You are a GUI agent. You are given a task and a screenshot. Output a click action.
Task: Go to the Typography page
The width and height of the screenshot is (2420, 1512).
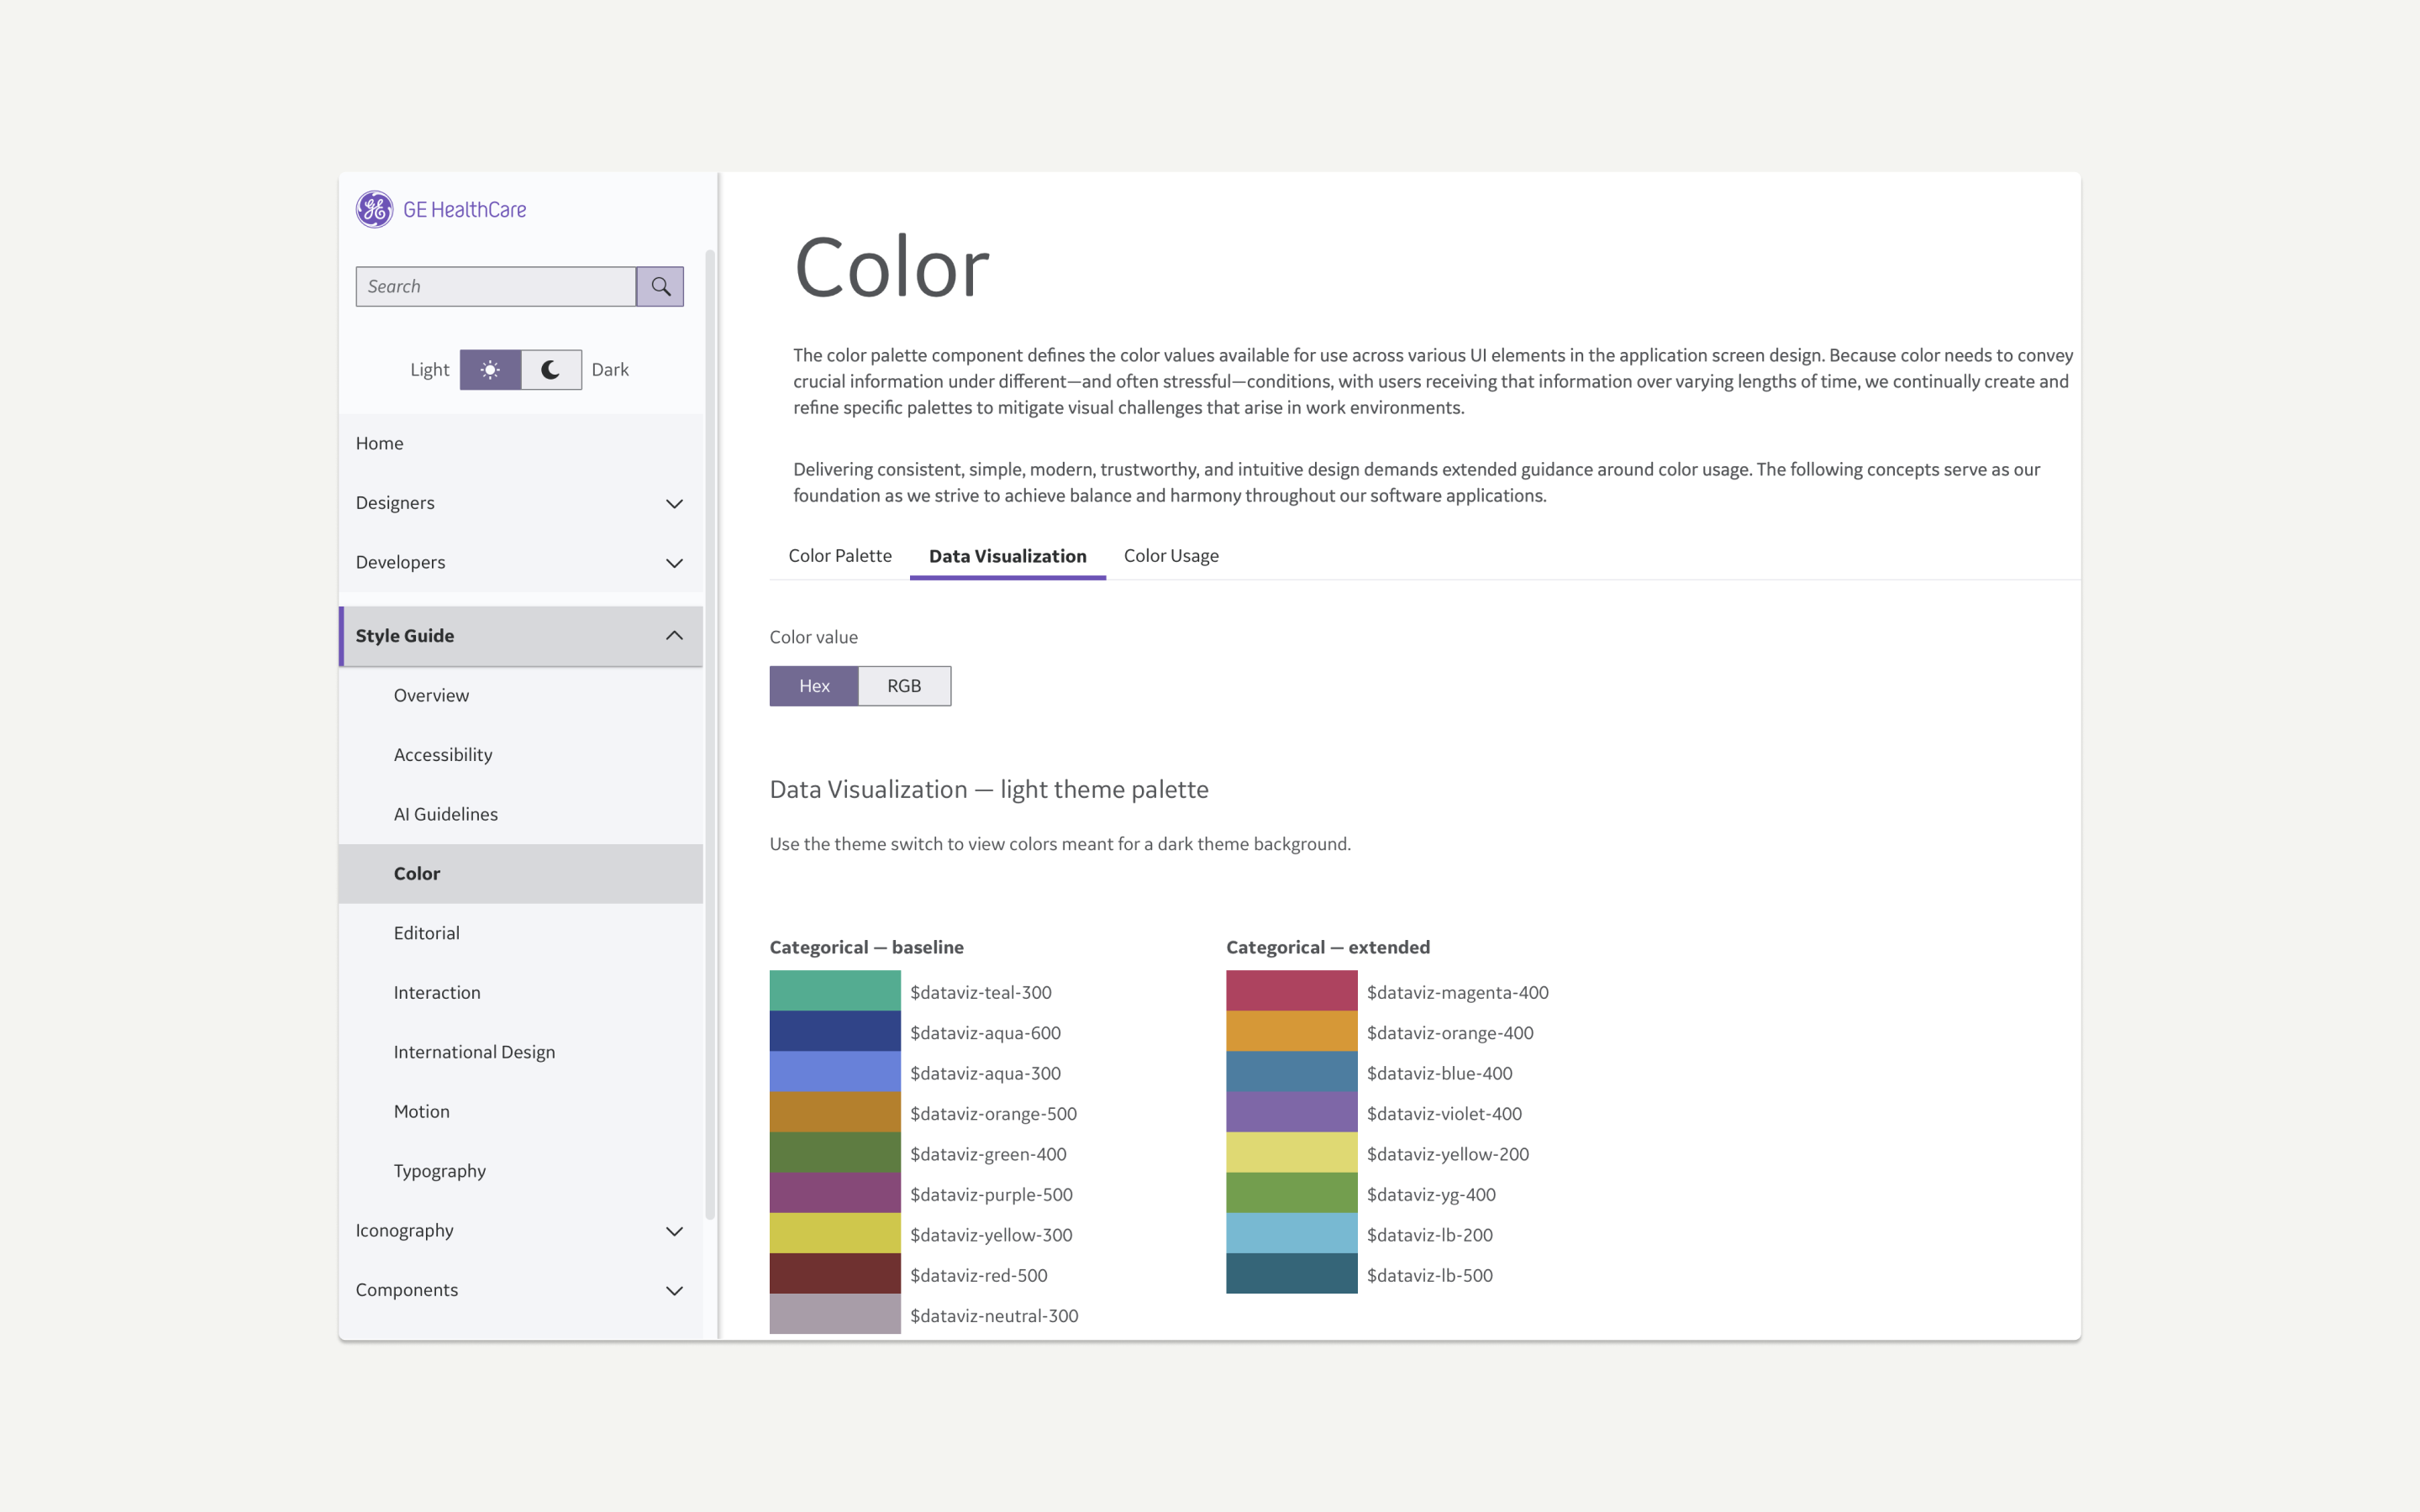[439, 1171]
